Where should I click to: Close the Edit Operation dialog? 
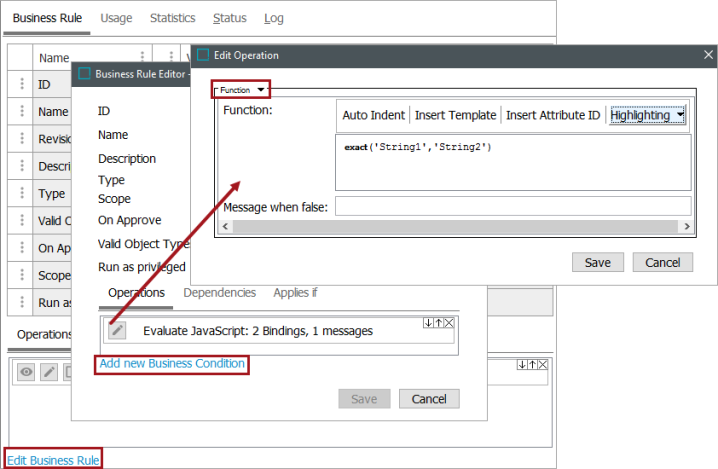[708, 55]
